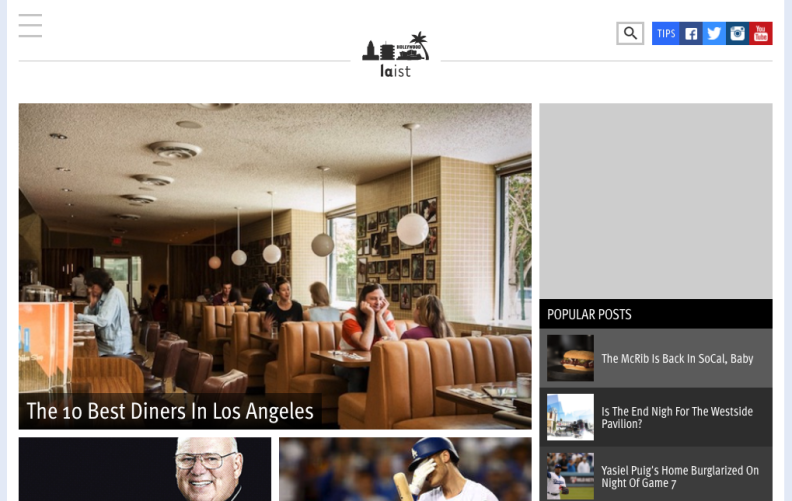Click the blue TIPS button

point(666,33)
